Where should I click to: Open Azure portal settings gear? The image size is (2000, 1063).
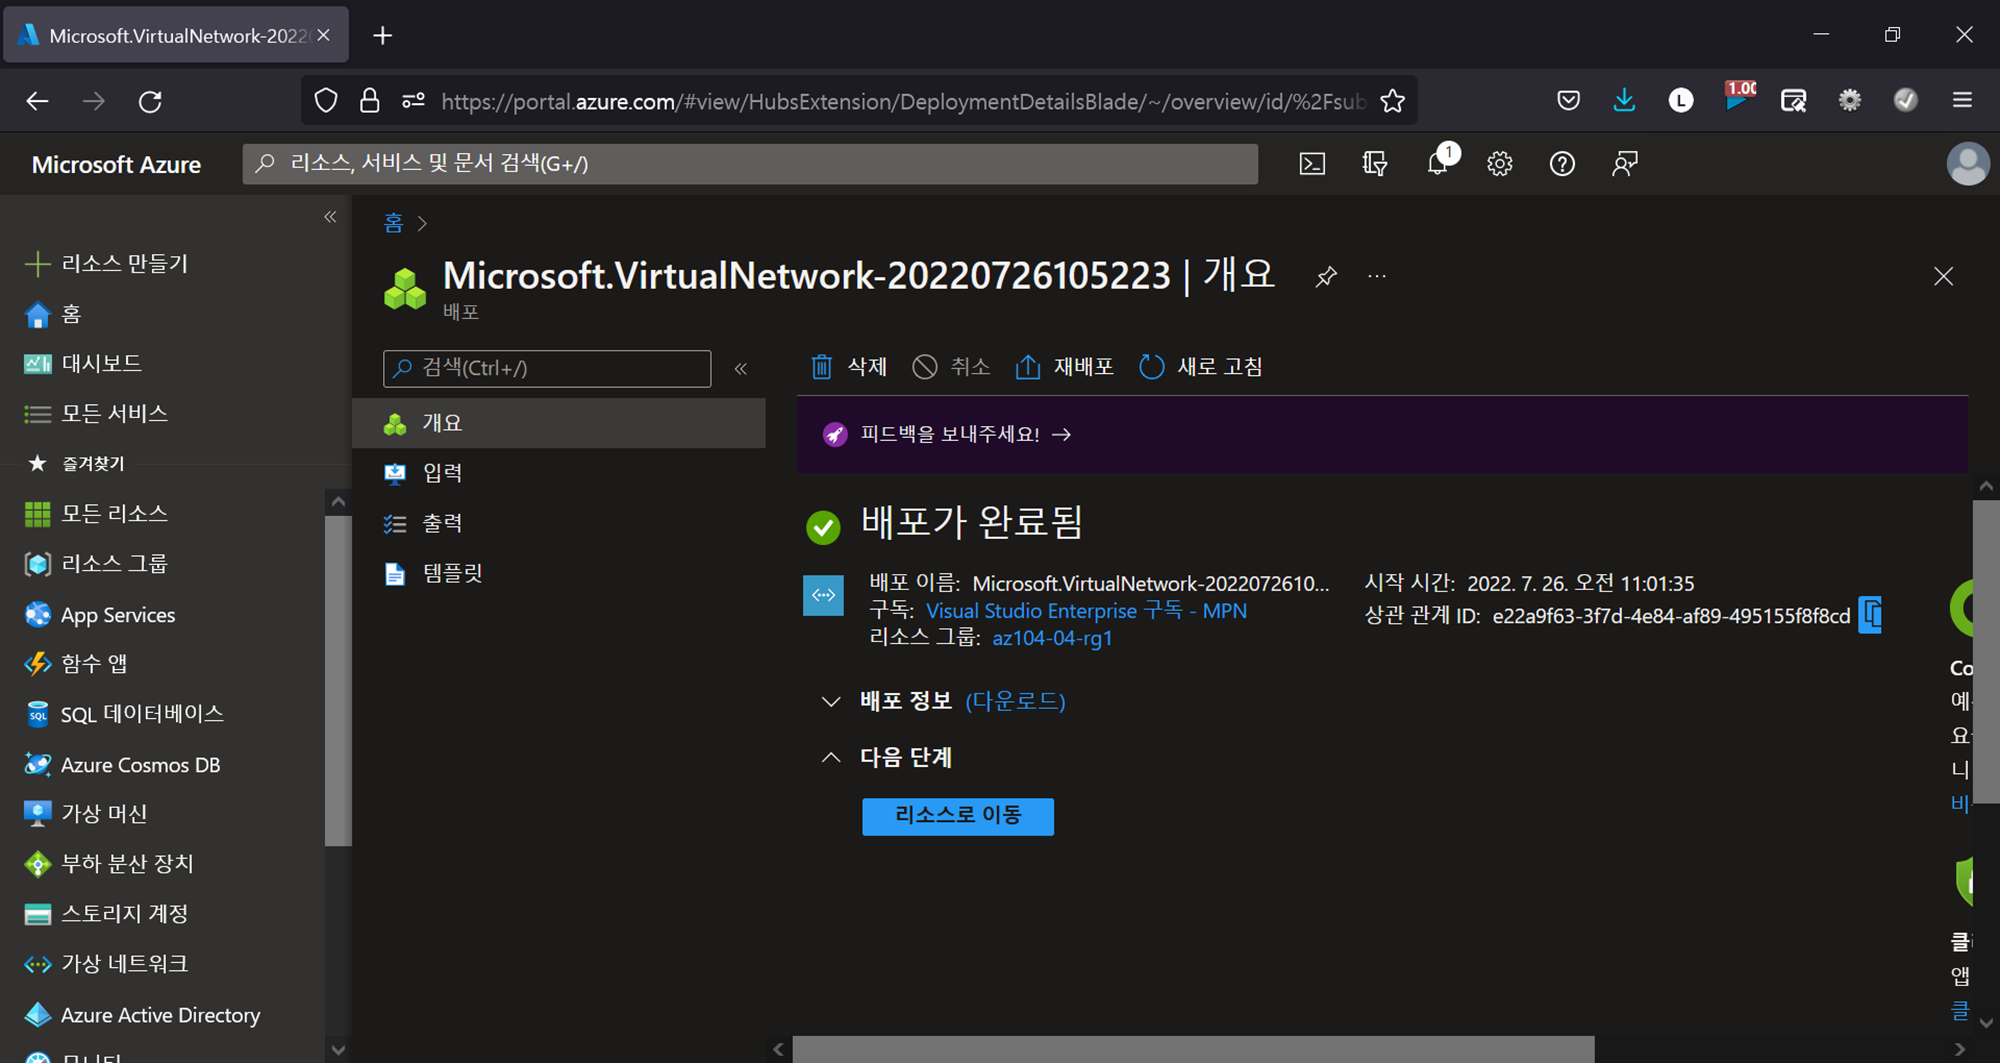pyautogui.click(x=1499, y=164)
